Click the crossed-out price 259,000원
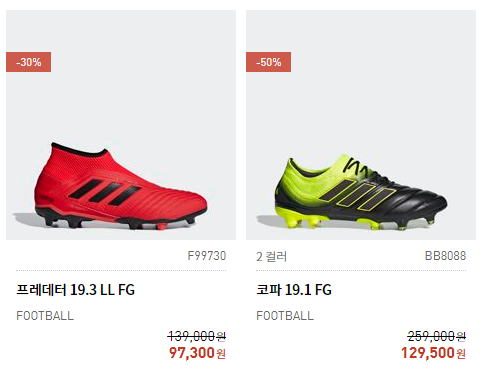The image size is (483, 370). click(x=437, y=336)
